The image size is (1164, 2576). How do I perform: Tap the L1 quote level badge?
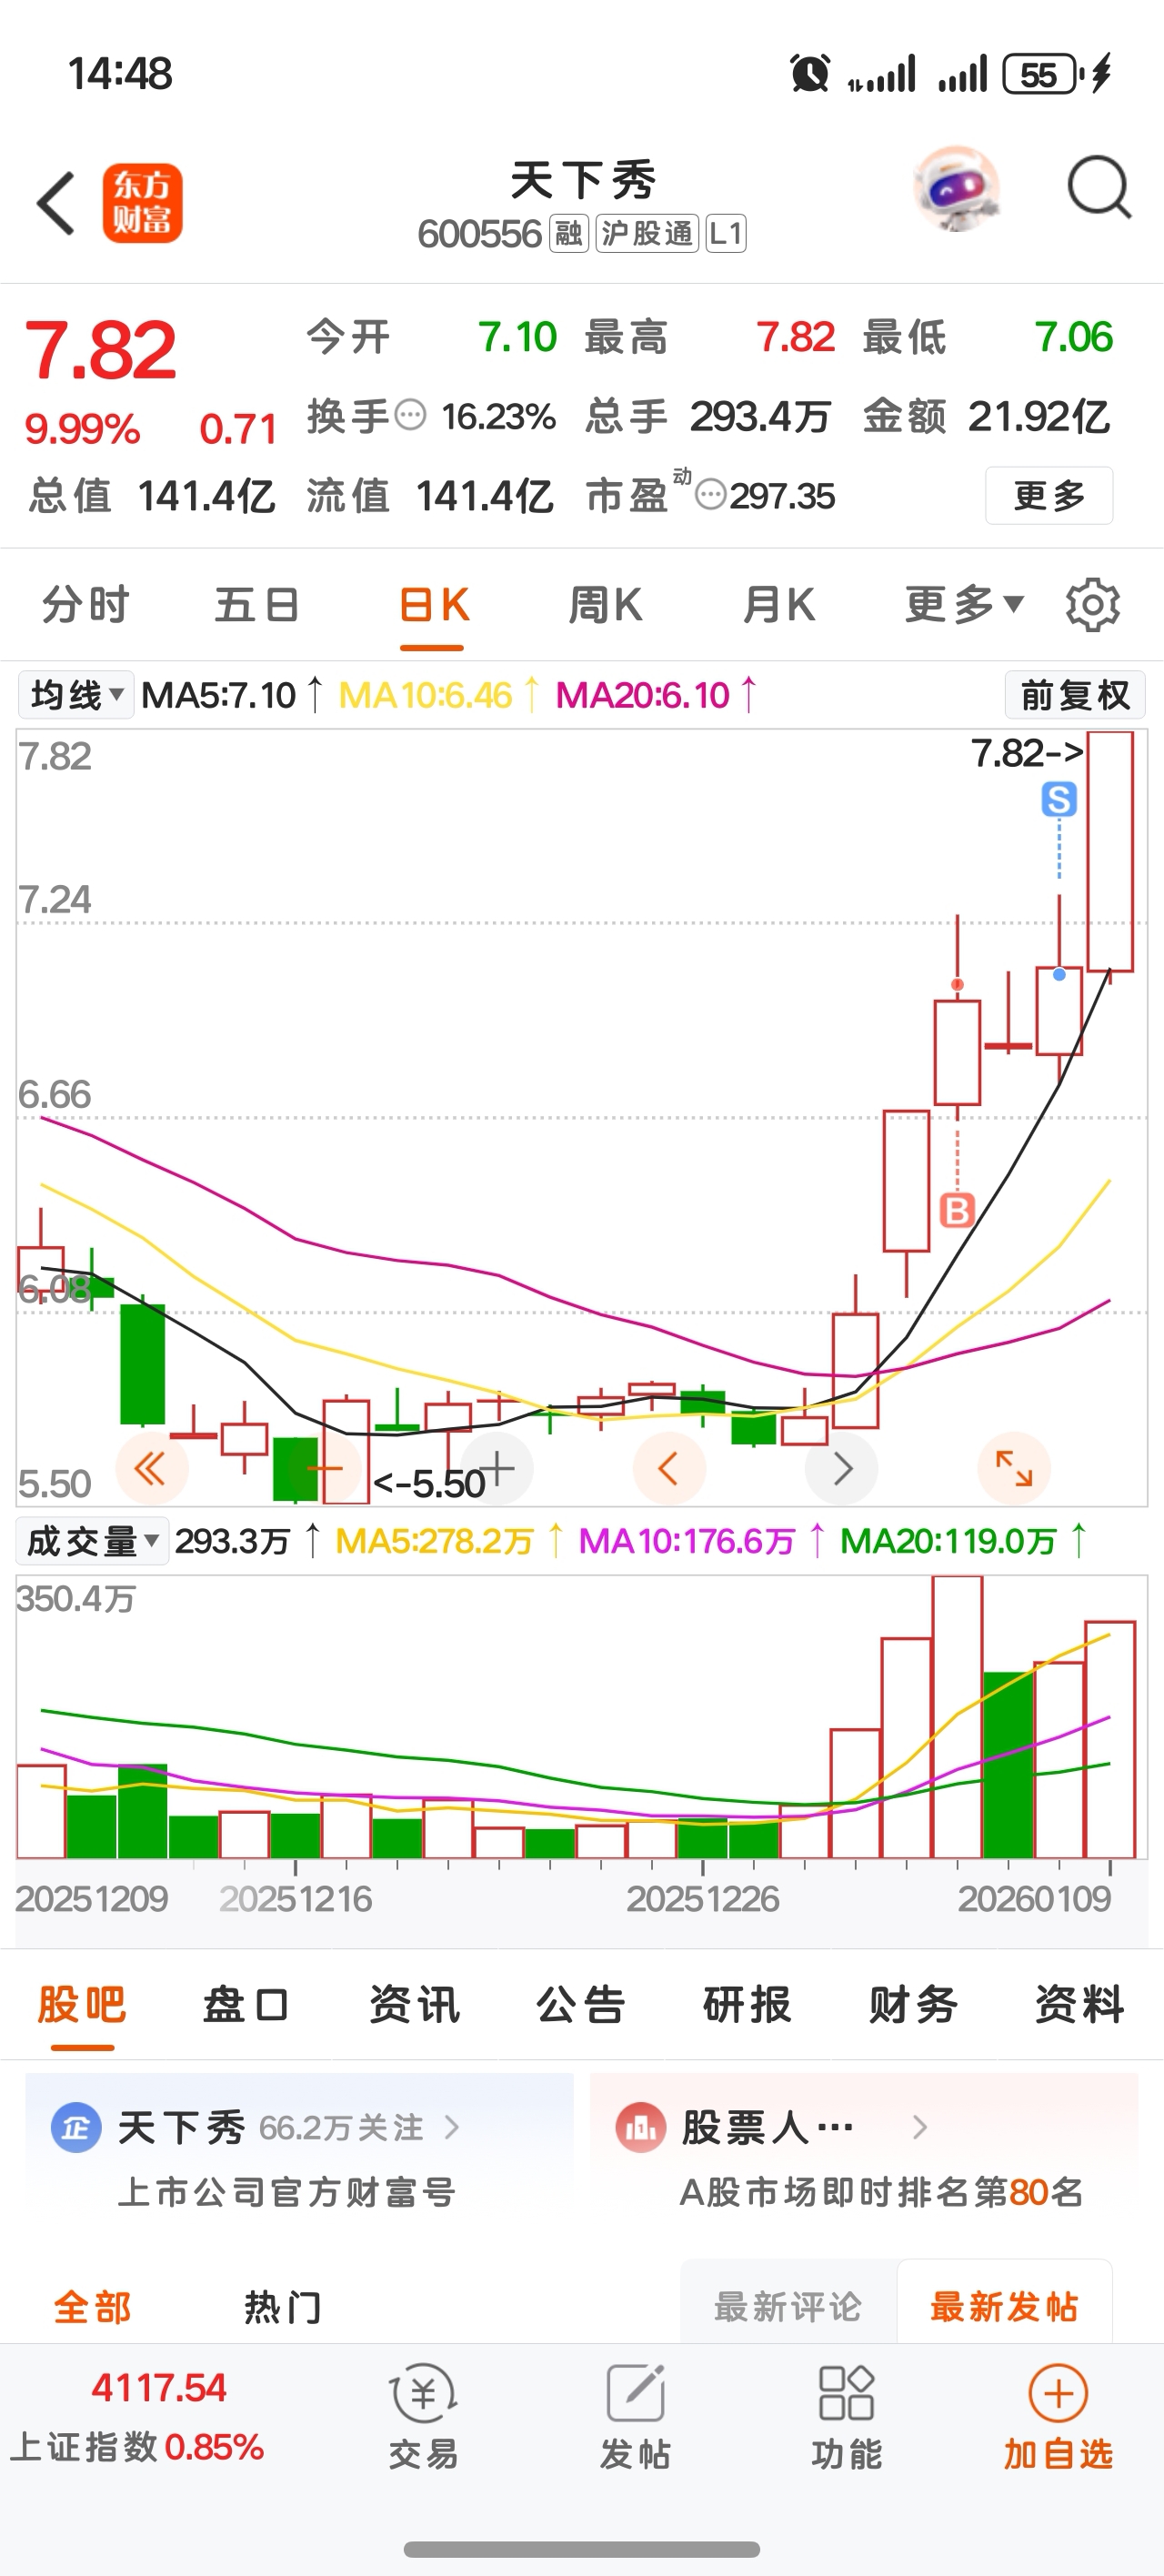(x=726, y=234)
